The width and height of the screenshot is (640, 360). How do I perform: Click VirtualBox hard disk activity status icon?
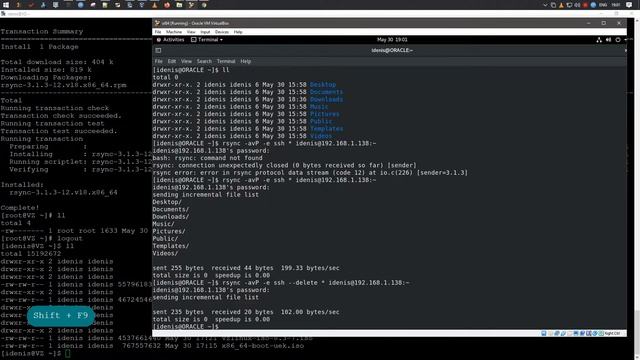(544, 333)
